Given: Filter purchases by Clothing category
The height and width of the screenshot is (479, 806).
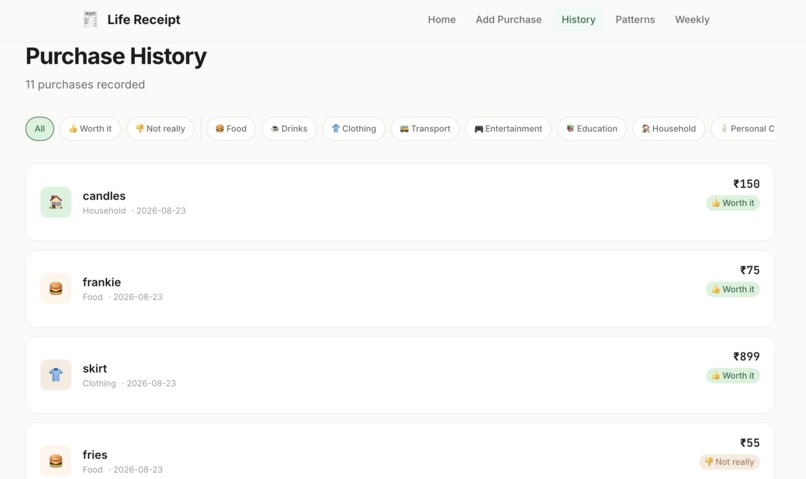Looking at the screenshot, I should pos(354,128).
